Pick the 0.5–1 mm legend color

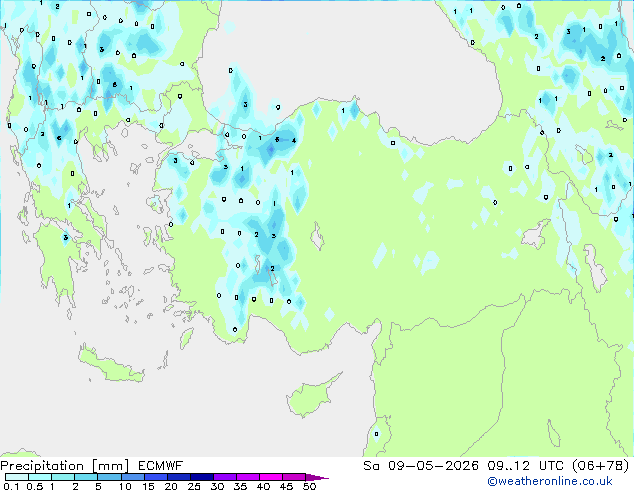pyautogui.click(x=40, y=477)
